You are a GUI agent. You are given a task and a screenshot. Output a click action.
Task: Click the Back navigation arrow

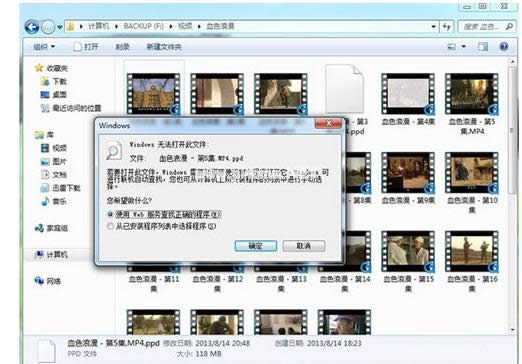pos(32,27)
